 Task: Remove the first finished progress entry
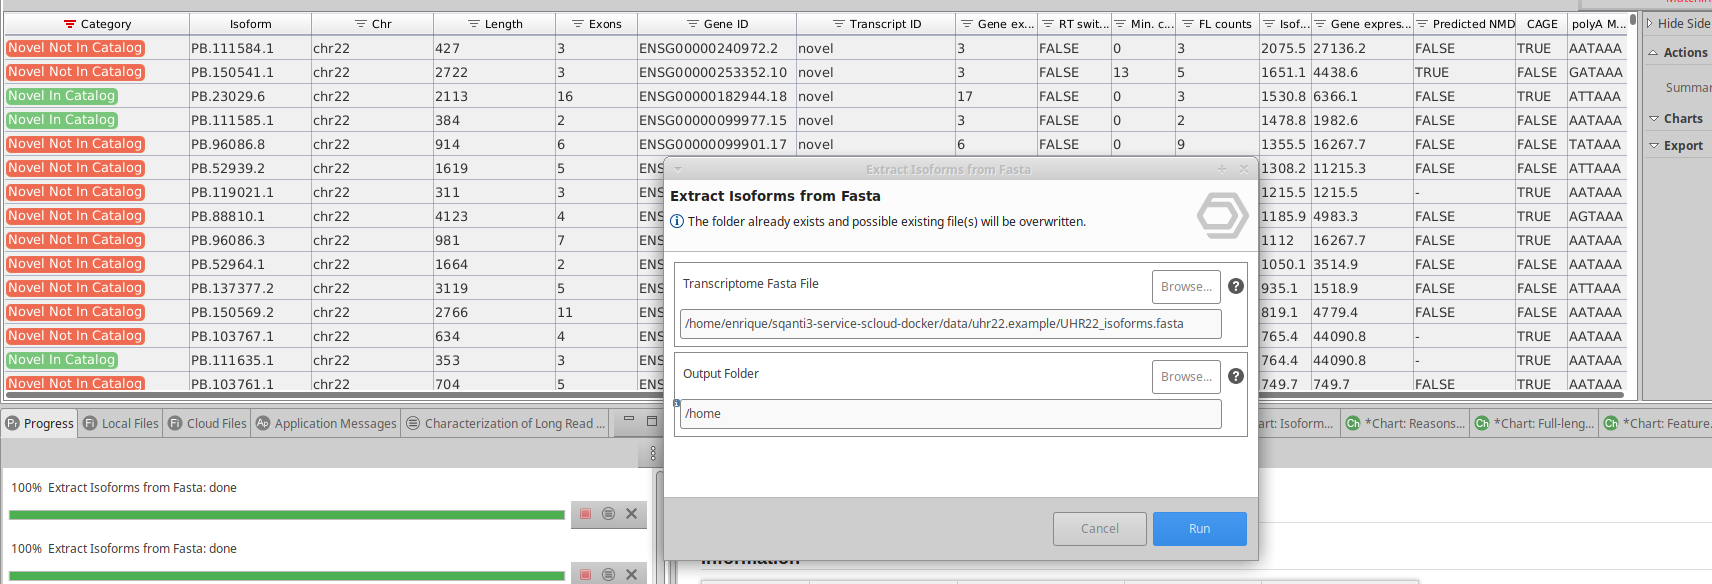coord(631,514)
